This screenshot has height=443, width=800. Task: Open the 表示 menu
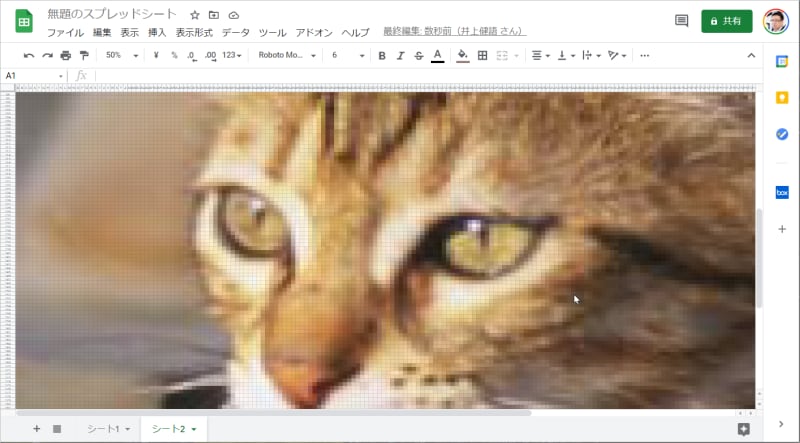(x=130, y=33)
